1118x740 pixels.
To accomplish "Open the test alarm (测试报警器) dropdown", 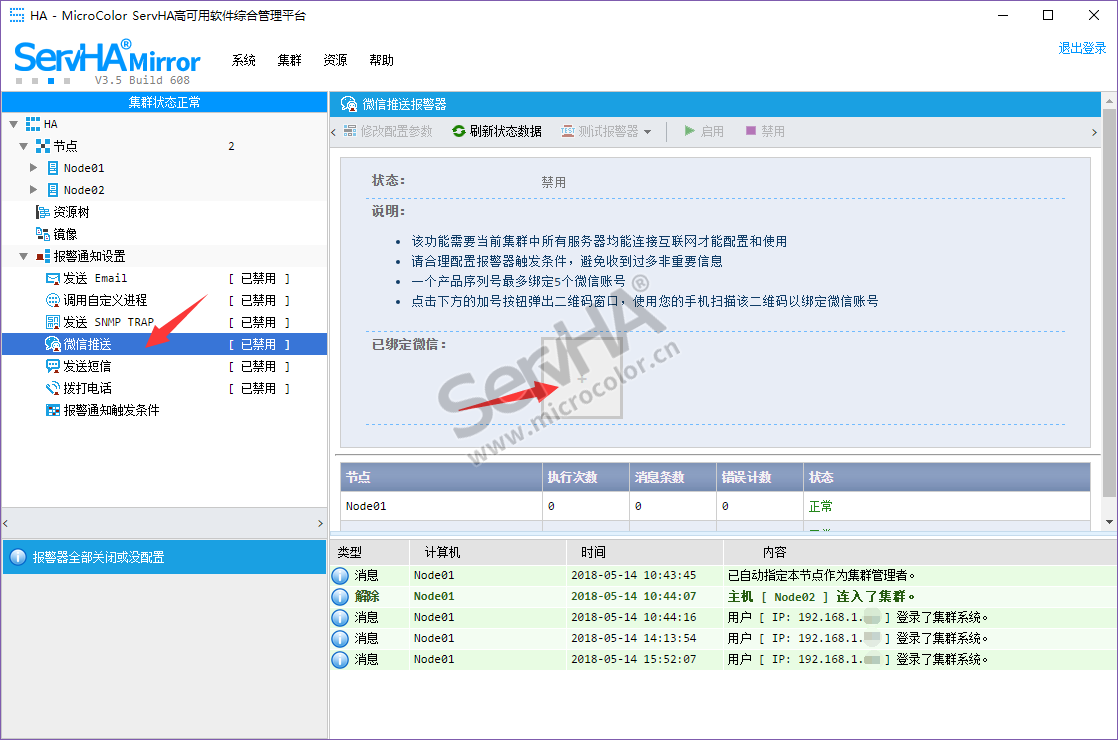I will [647, 132].
